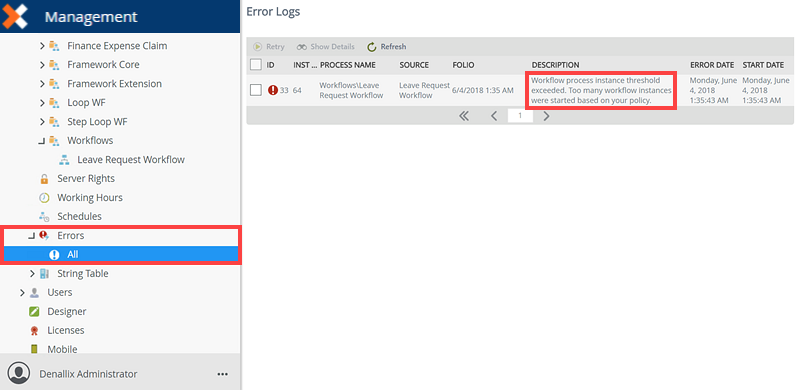The height and width of the screenshot is (390, 800).
Task: Expand the Users node
Action: pyautogui.click(x=22, y=292)
